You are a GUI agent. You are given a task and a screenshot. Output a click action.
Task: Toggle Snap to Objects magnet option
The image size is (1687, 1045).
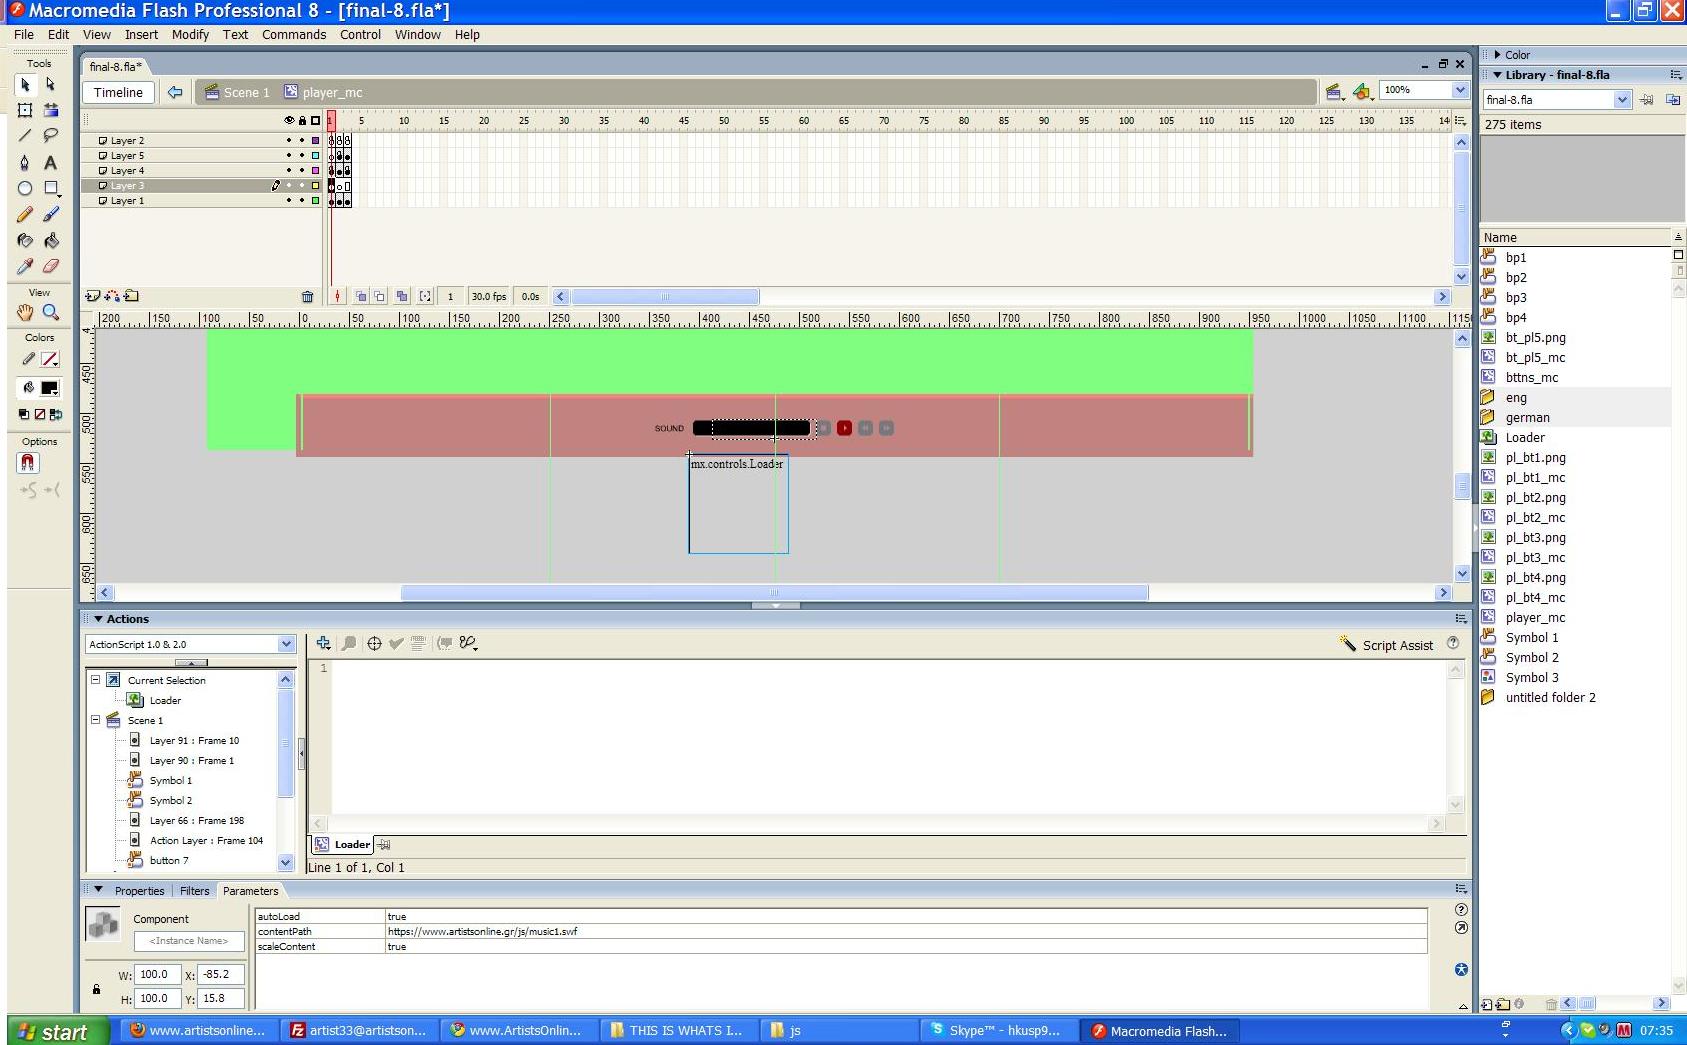(x=27, y=462)
